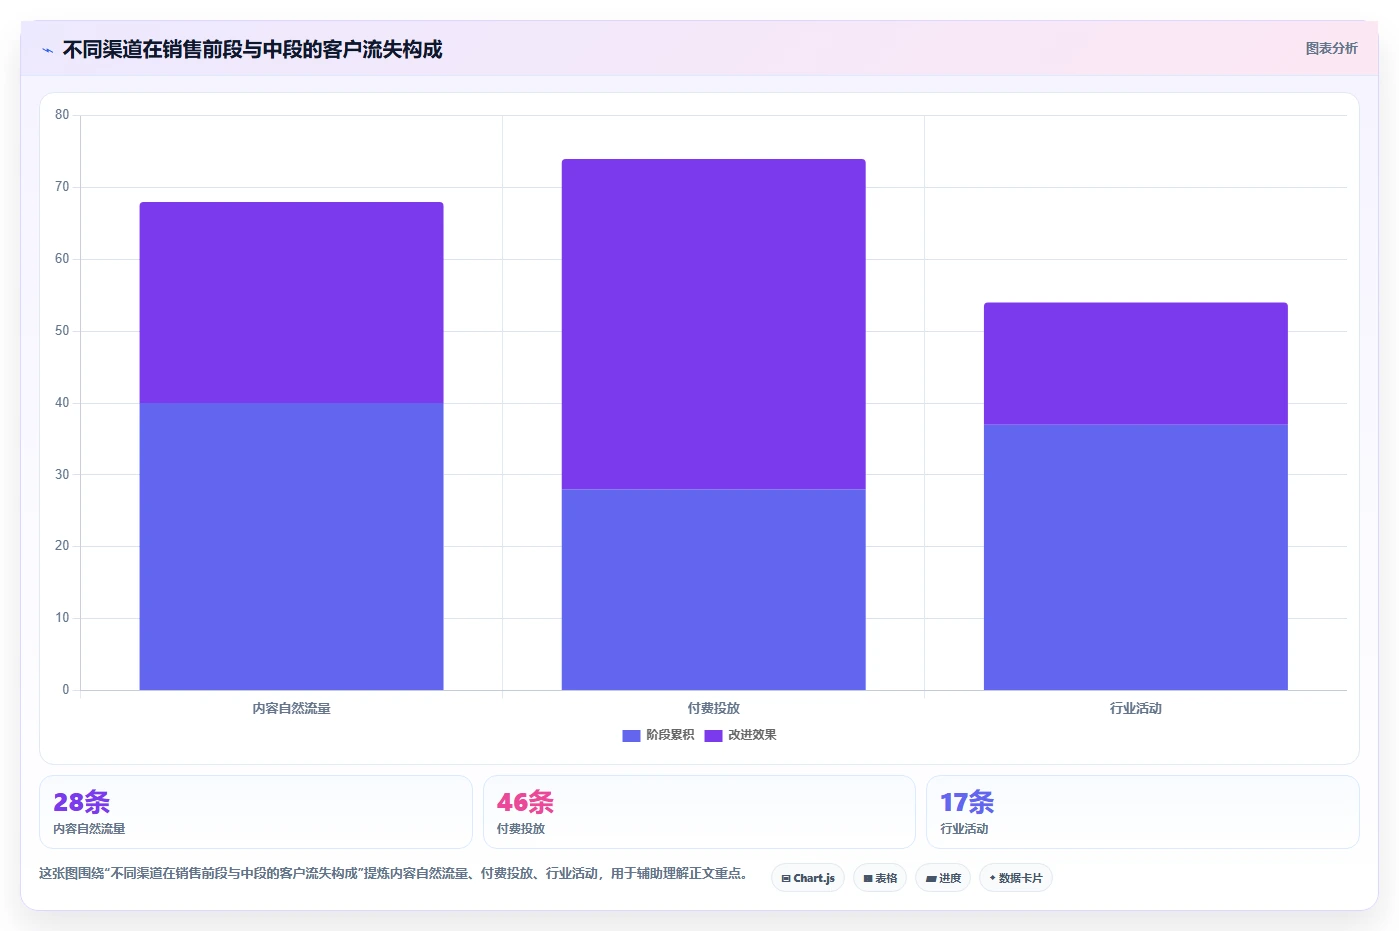
Task: Click the 表格 chip icon
Action: click(x=868, y=878)
